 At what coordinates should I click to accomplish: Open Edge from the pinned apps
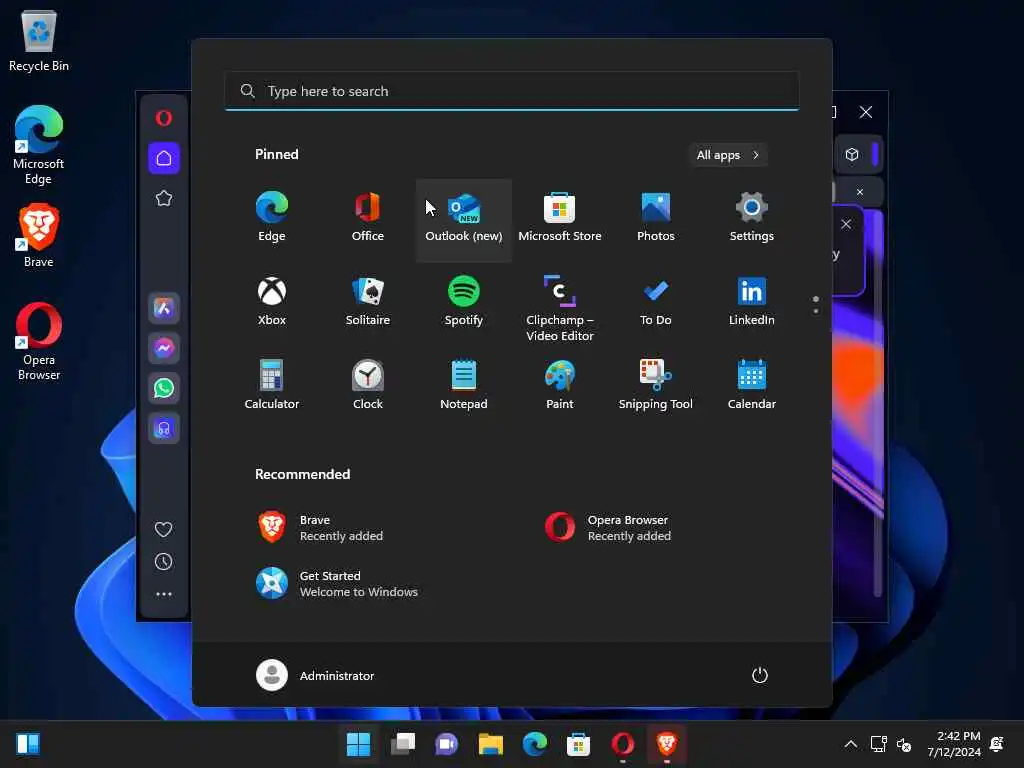point(272,219)
